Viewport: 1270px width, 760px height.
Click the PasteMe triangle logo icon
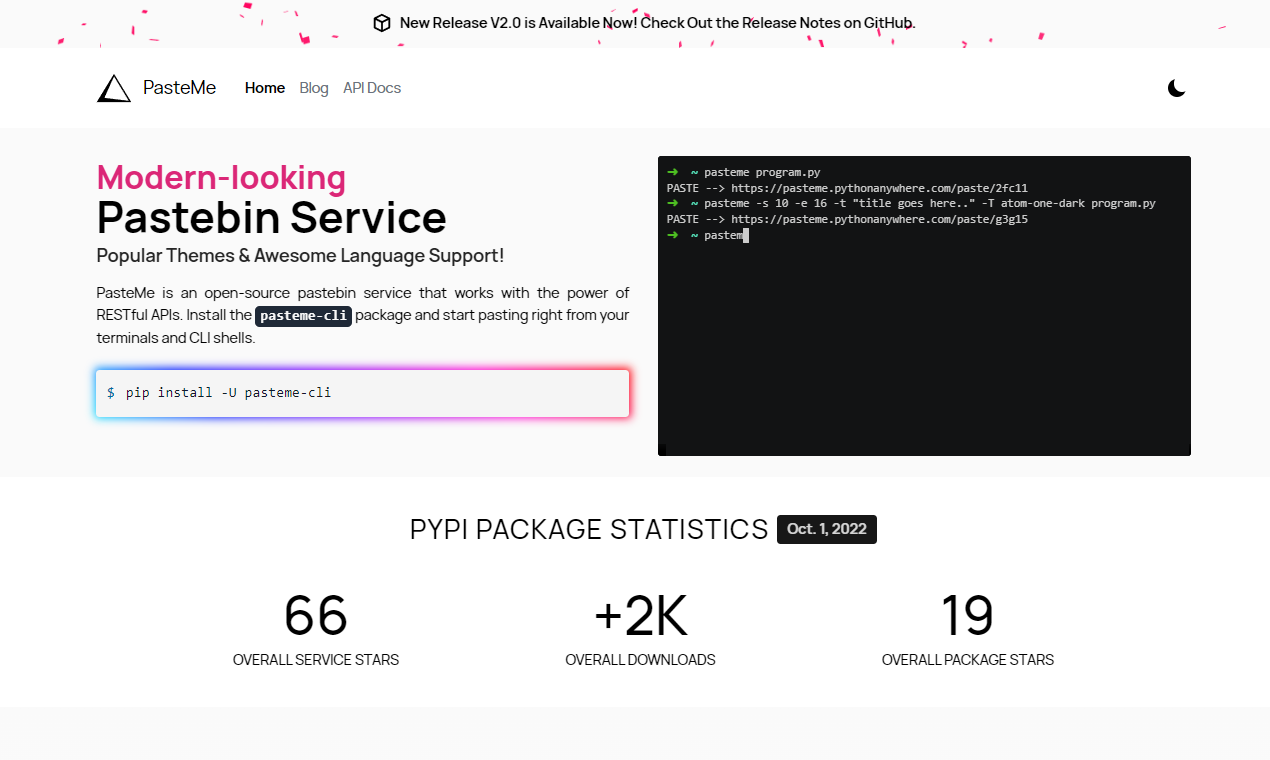[x=114, y=88]
